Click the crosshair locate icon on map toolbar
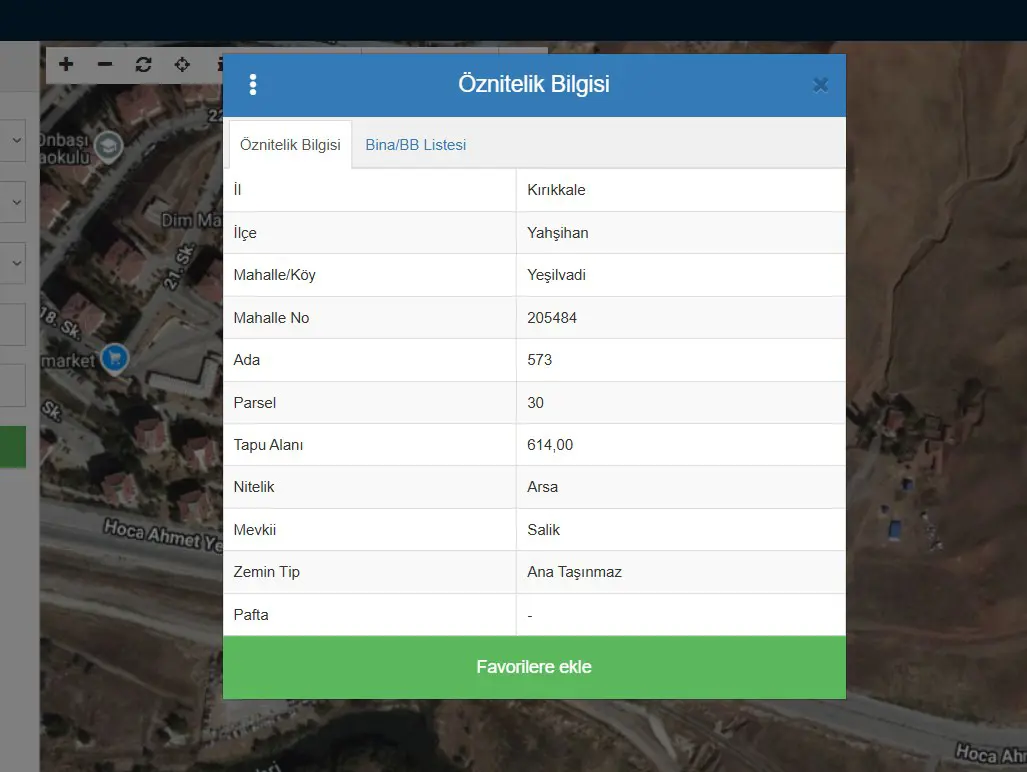The image size is (1027, 772). click(x=182, y=64)
